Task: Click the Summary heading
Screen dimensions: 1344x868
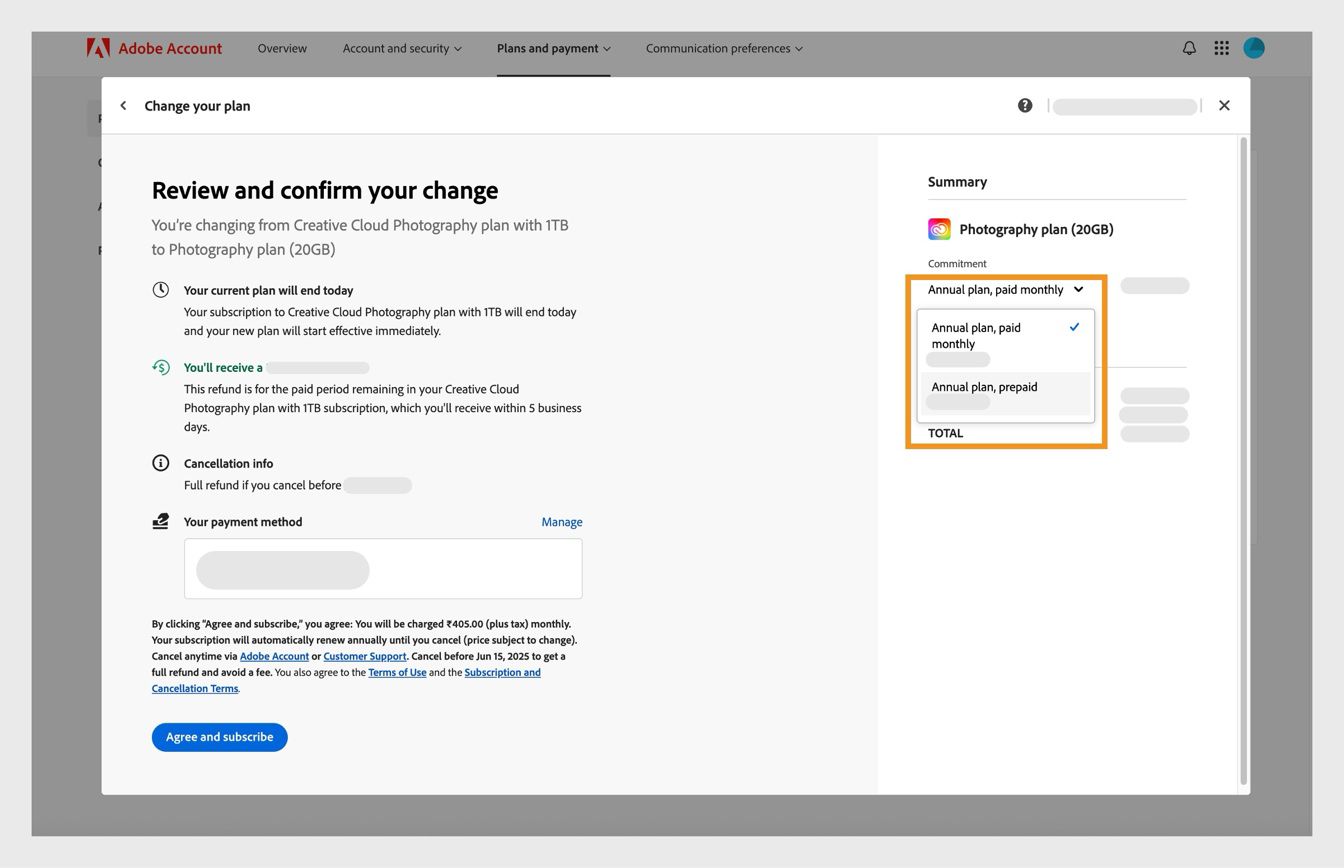Action: pos(957,182)
